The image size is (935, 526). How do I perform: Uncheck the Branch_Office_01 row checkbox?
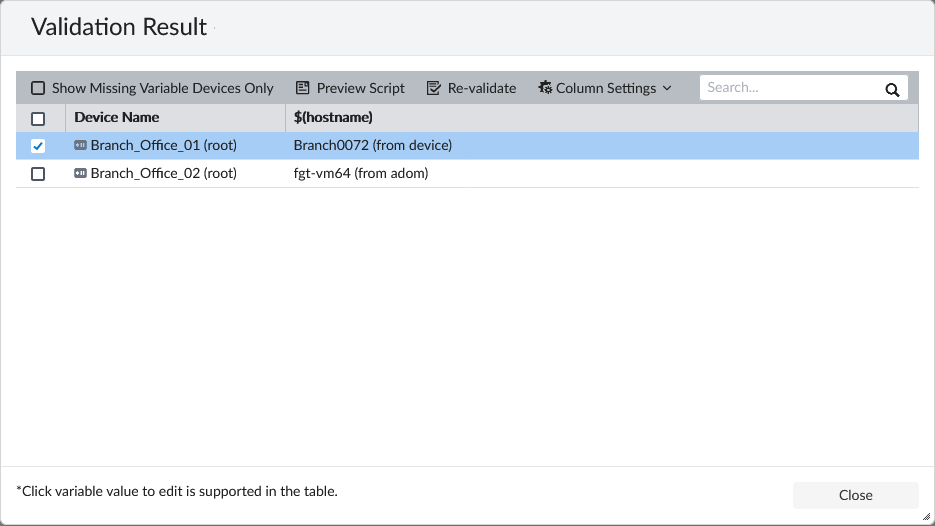point(38,146)
